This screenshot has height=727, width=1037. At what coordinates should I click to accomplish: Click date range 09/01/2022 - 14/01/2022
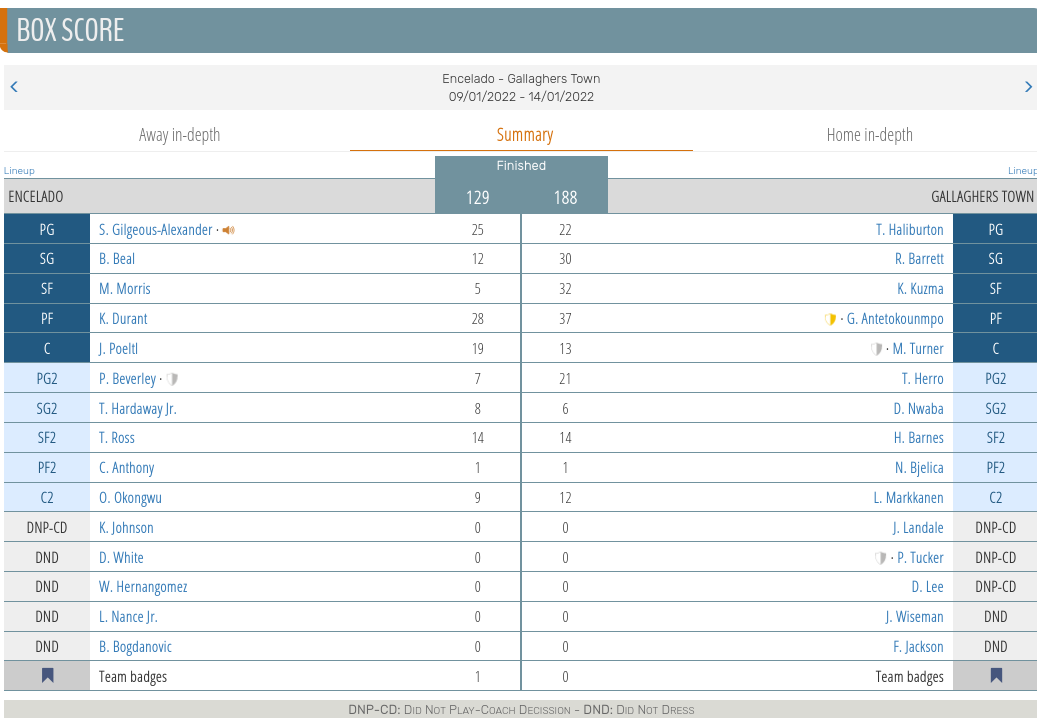click(x=521, y=97)
